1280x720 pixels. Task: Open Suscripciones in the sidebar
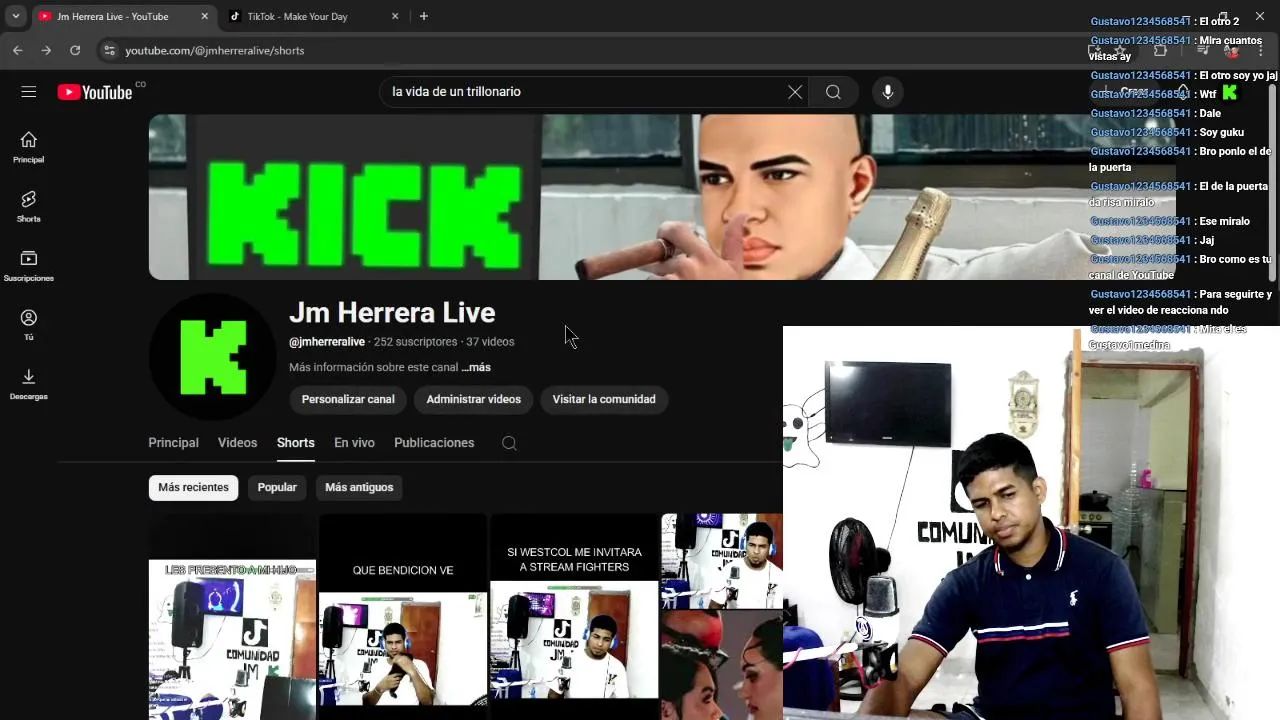[x=29, y=265]
